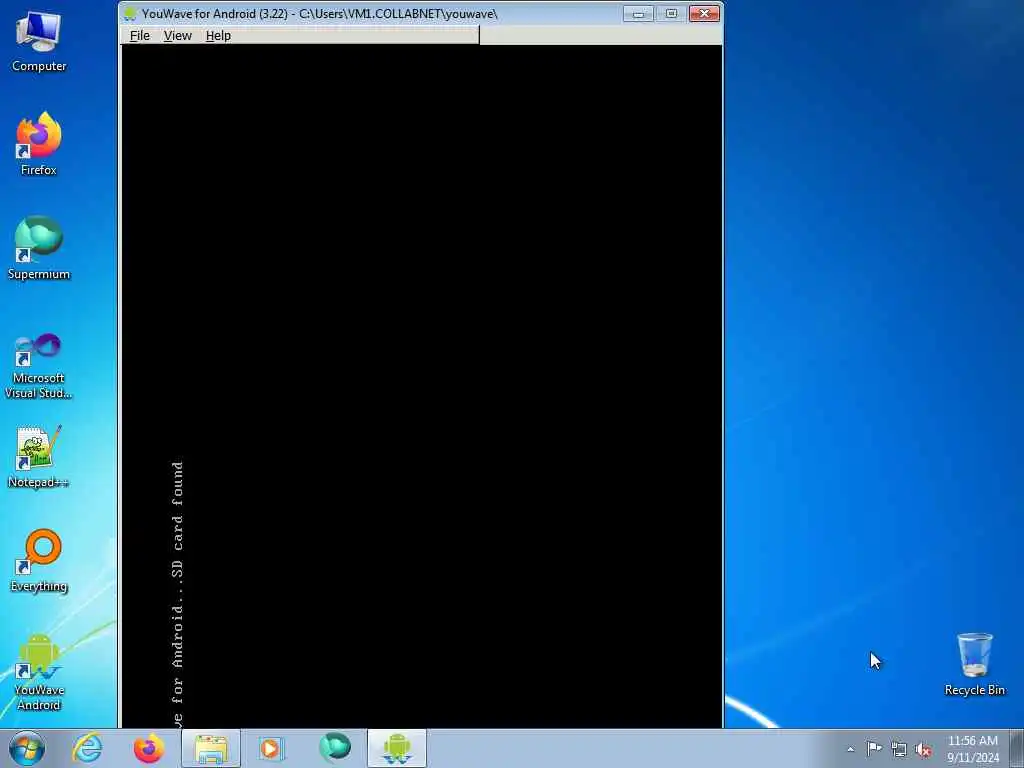Launch Firefox from the taskbar
The image size is (1024, 768).
pyautogui.click(x=149, y=748)
